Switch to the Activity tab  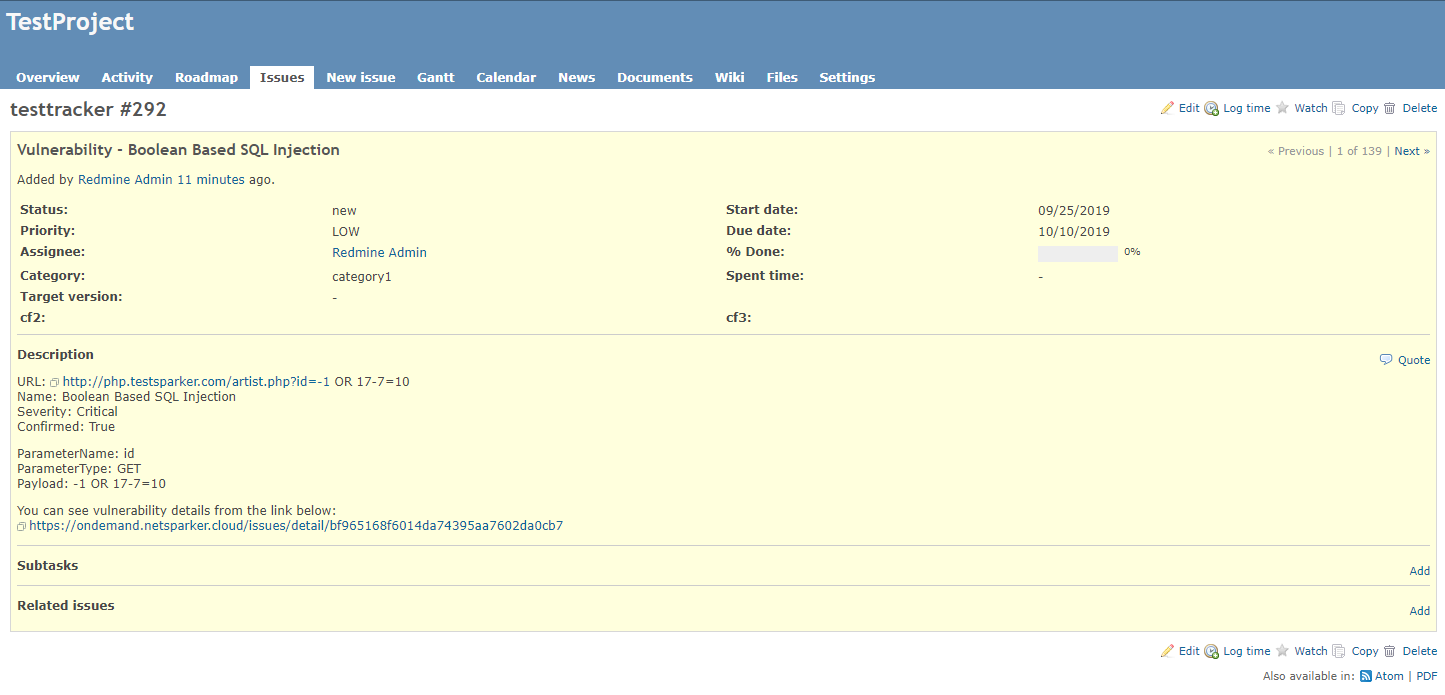[x=126, y=77]
